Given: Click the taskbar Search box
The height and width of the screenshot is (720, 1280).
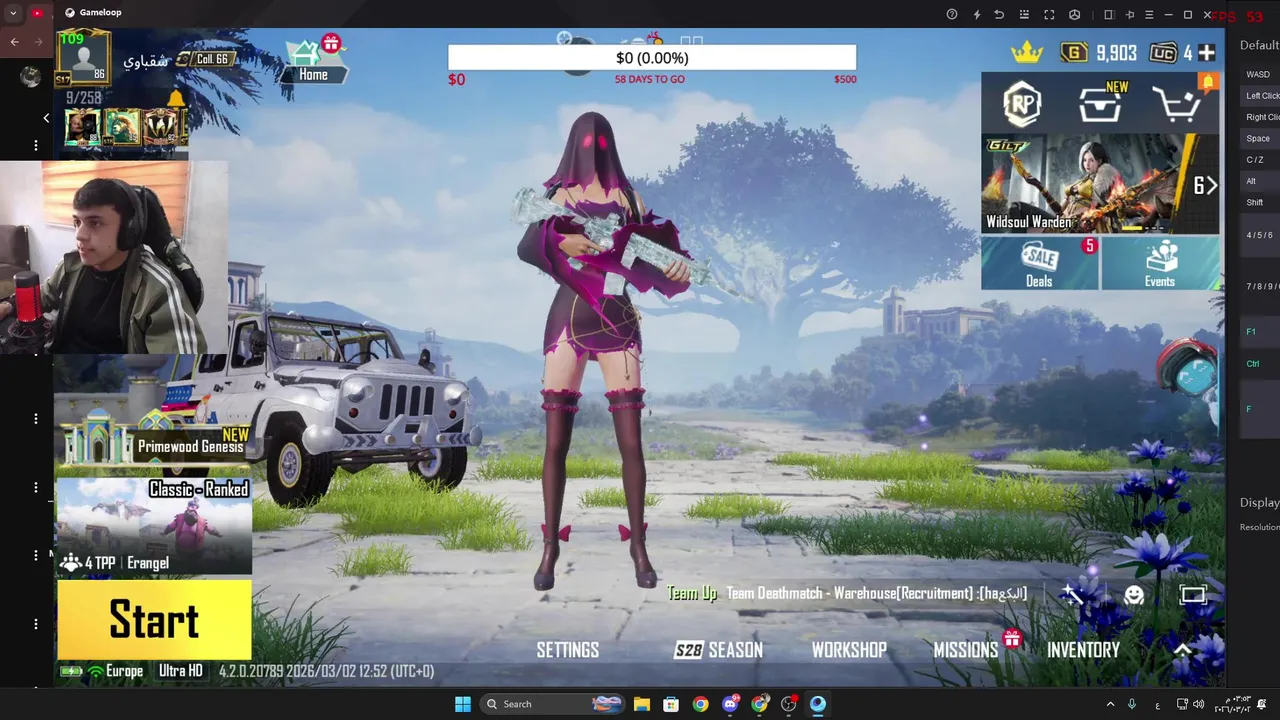Looking at the screenshot, I should [550, 704].
